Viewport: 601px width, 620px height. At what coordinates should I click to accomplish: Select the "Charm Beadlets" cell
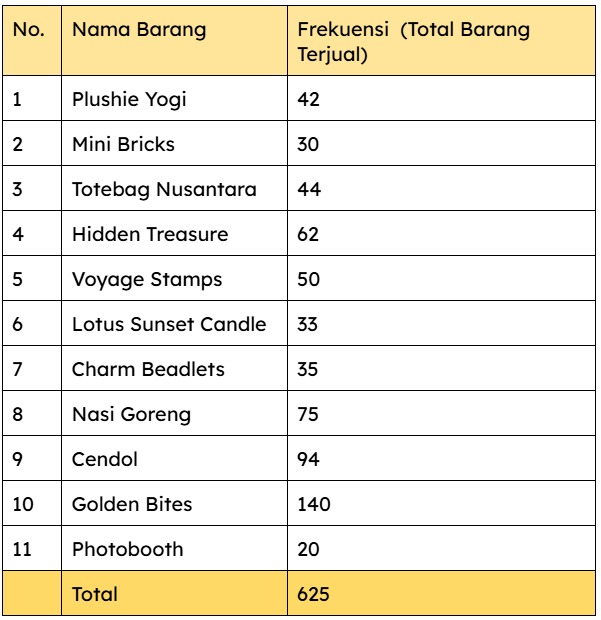(x=148, y=369)
